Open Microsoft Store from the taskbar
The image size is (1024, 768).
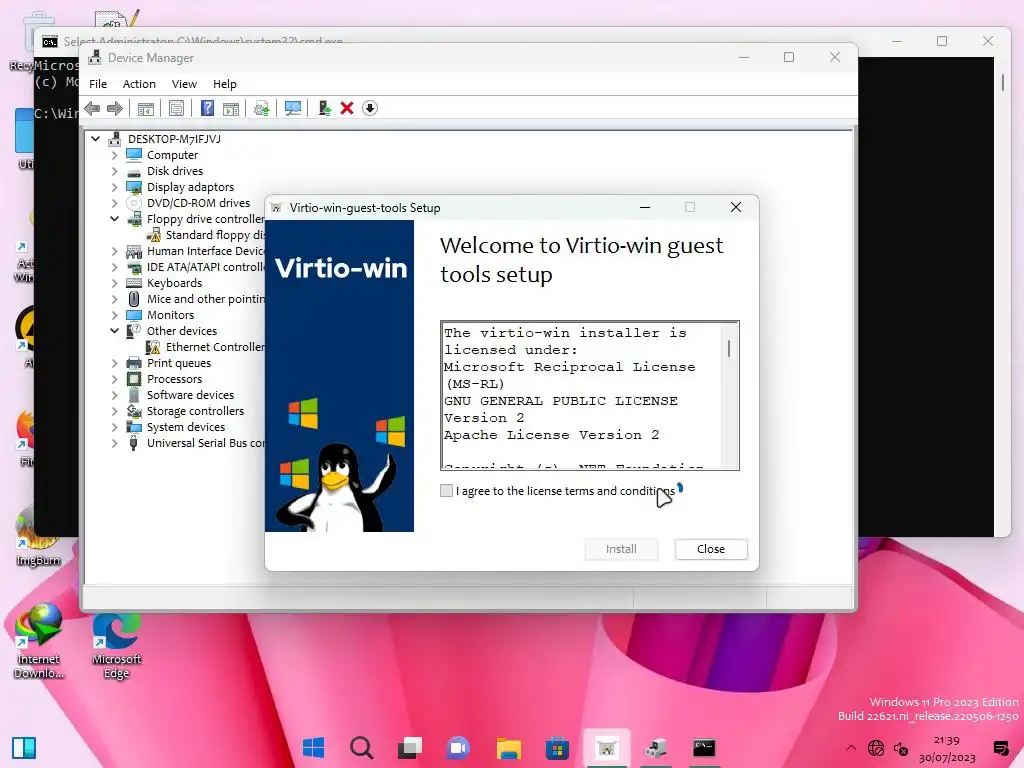(557, 748)
